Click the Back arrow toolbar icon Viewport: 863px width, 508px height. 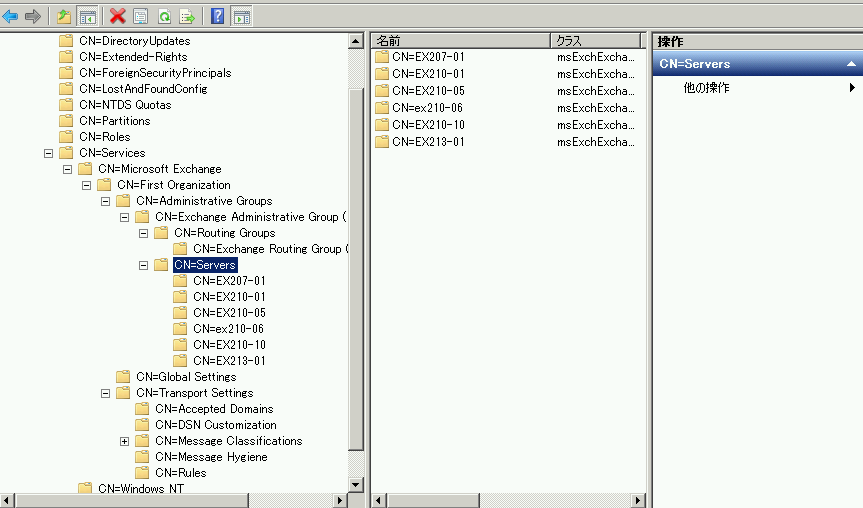pos(10,17)
